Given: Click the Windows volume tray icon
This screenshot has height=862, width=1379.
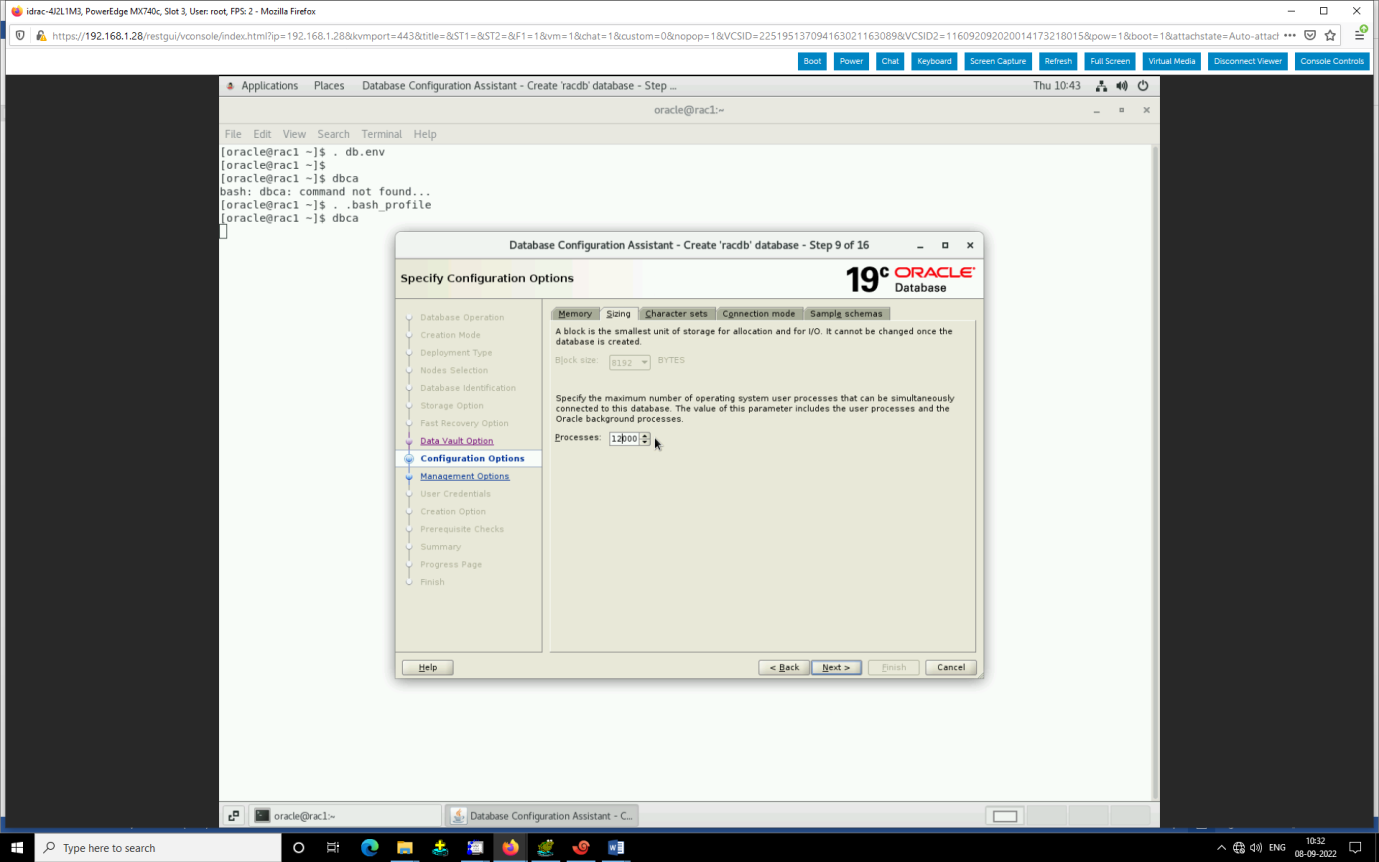Looking at the screenshot, I should (x=1255, y=848).
